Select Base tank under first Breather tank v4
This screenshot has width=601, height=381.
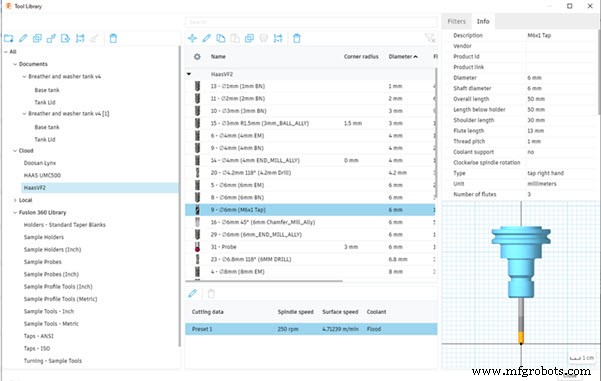(x=47, y=90)
